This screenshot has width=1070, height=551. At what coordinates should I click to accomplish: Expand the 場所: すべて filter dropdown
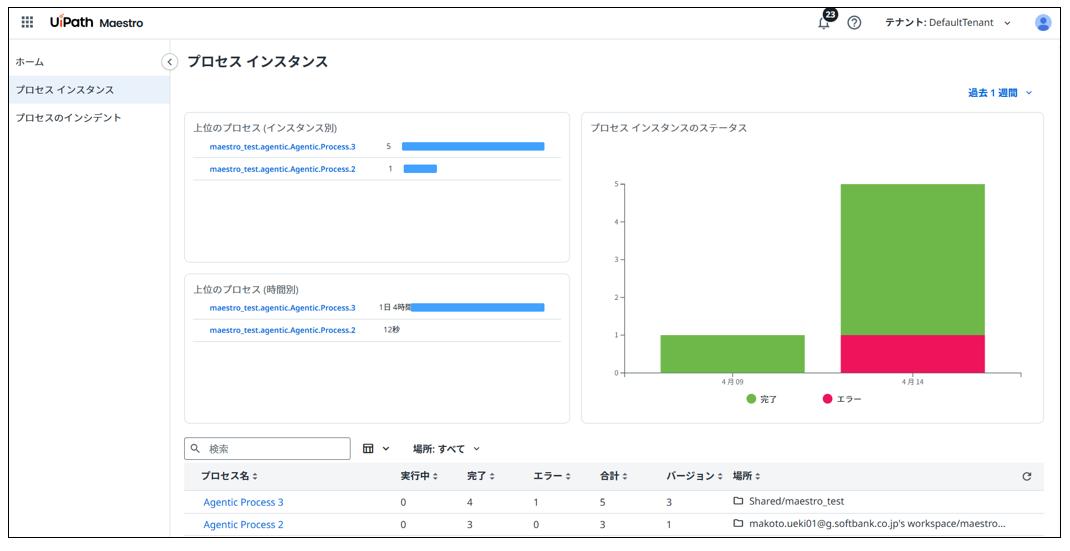[x=446, y=449]
